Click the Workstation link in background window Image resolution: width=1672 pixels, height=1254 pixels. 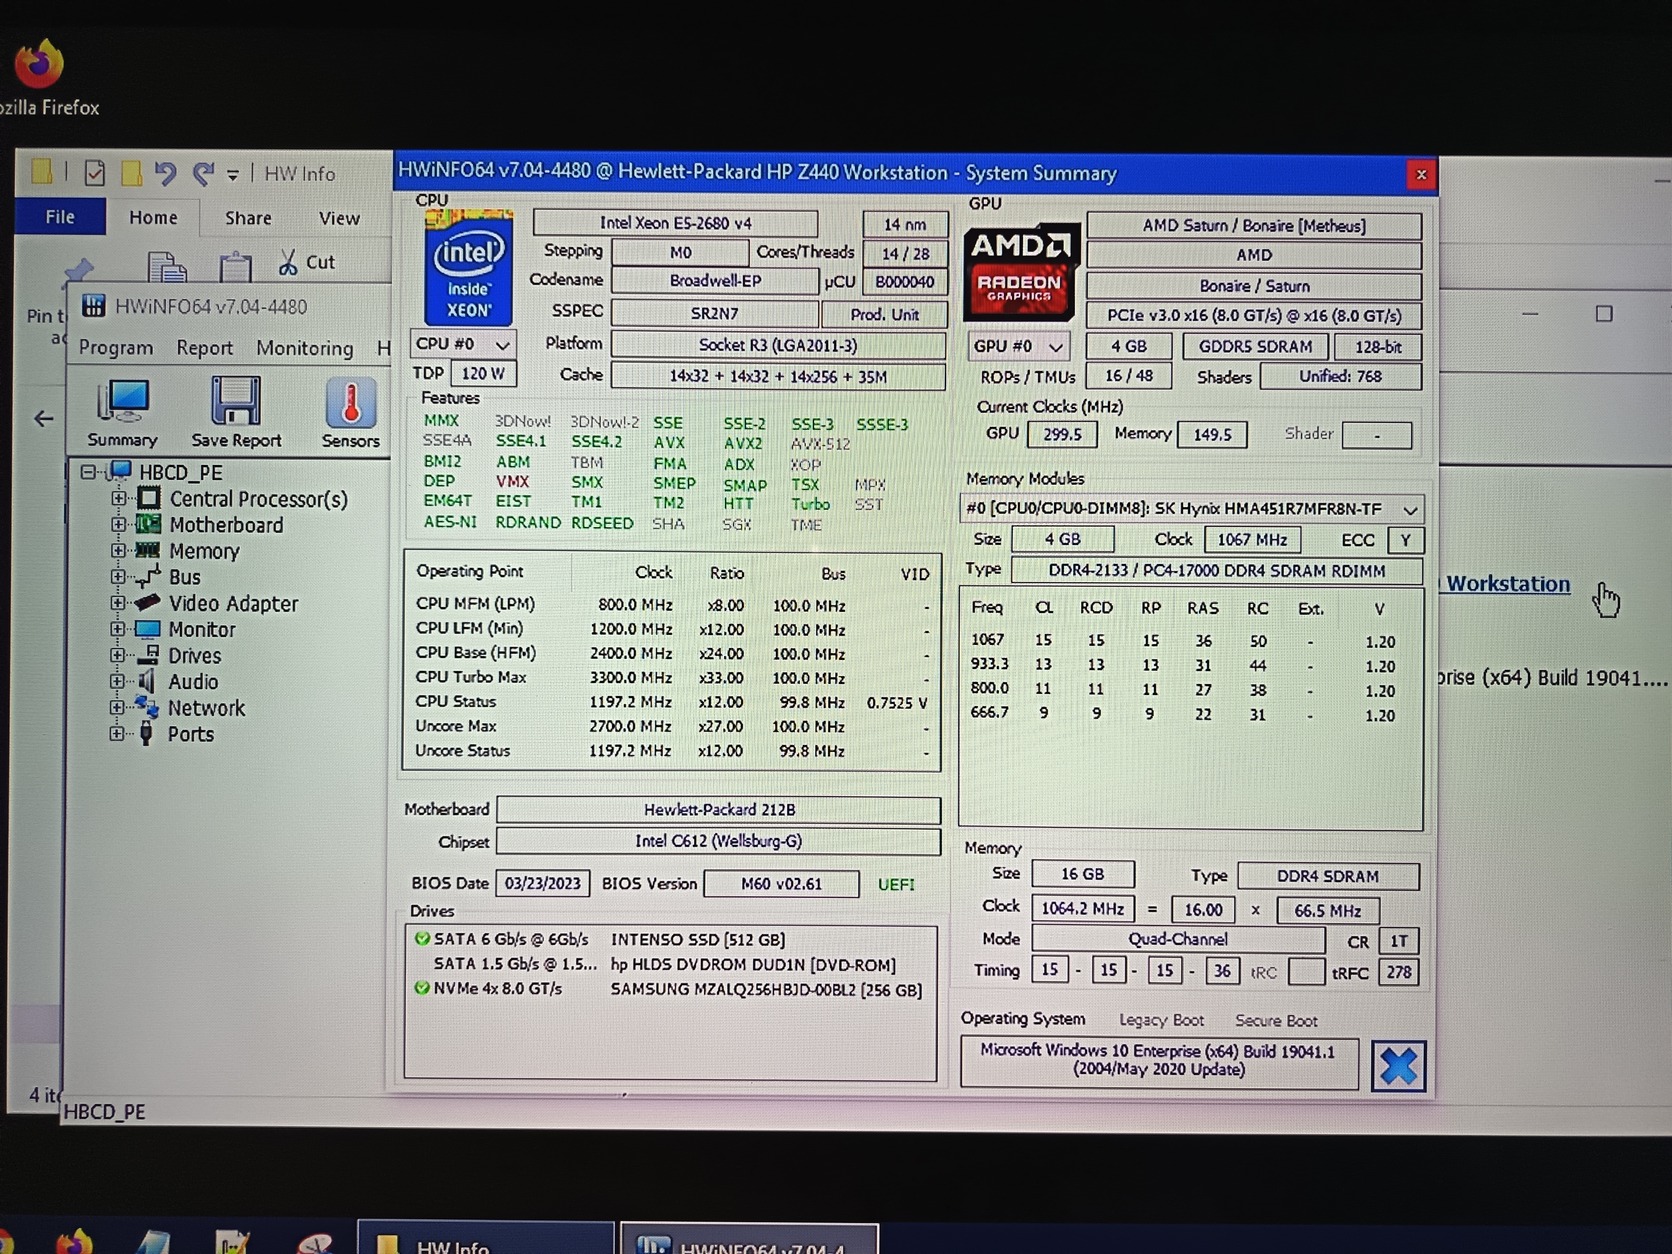pos(1508,584)
